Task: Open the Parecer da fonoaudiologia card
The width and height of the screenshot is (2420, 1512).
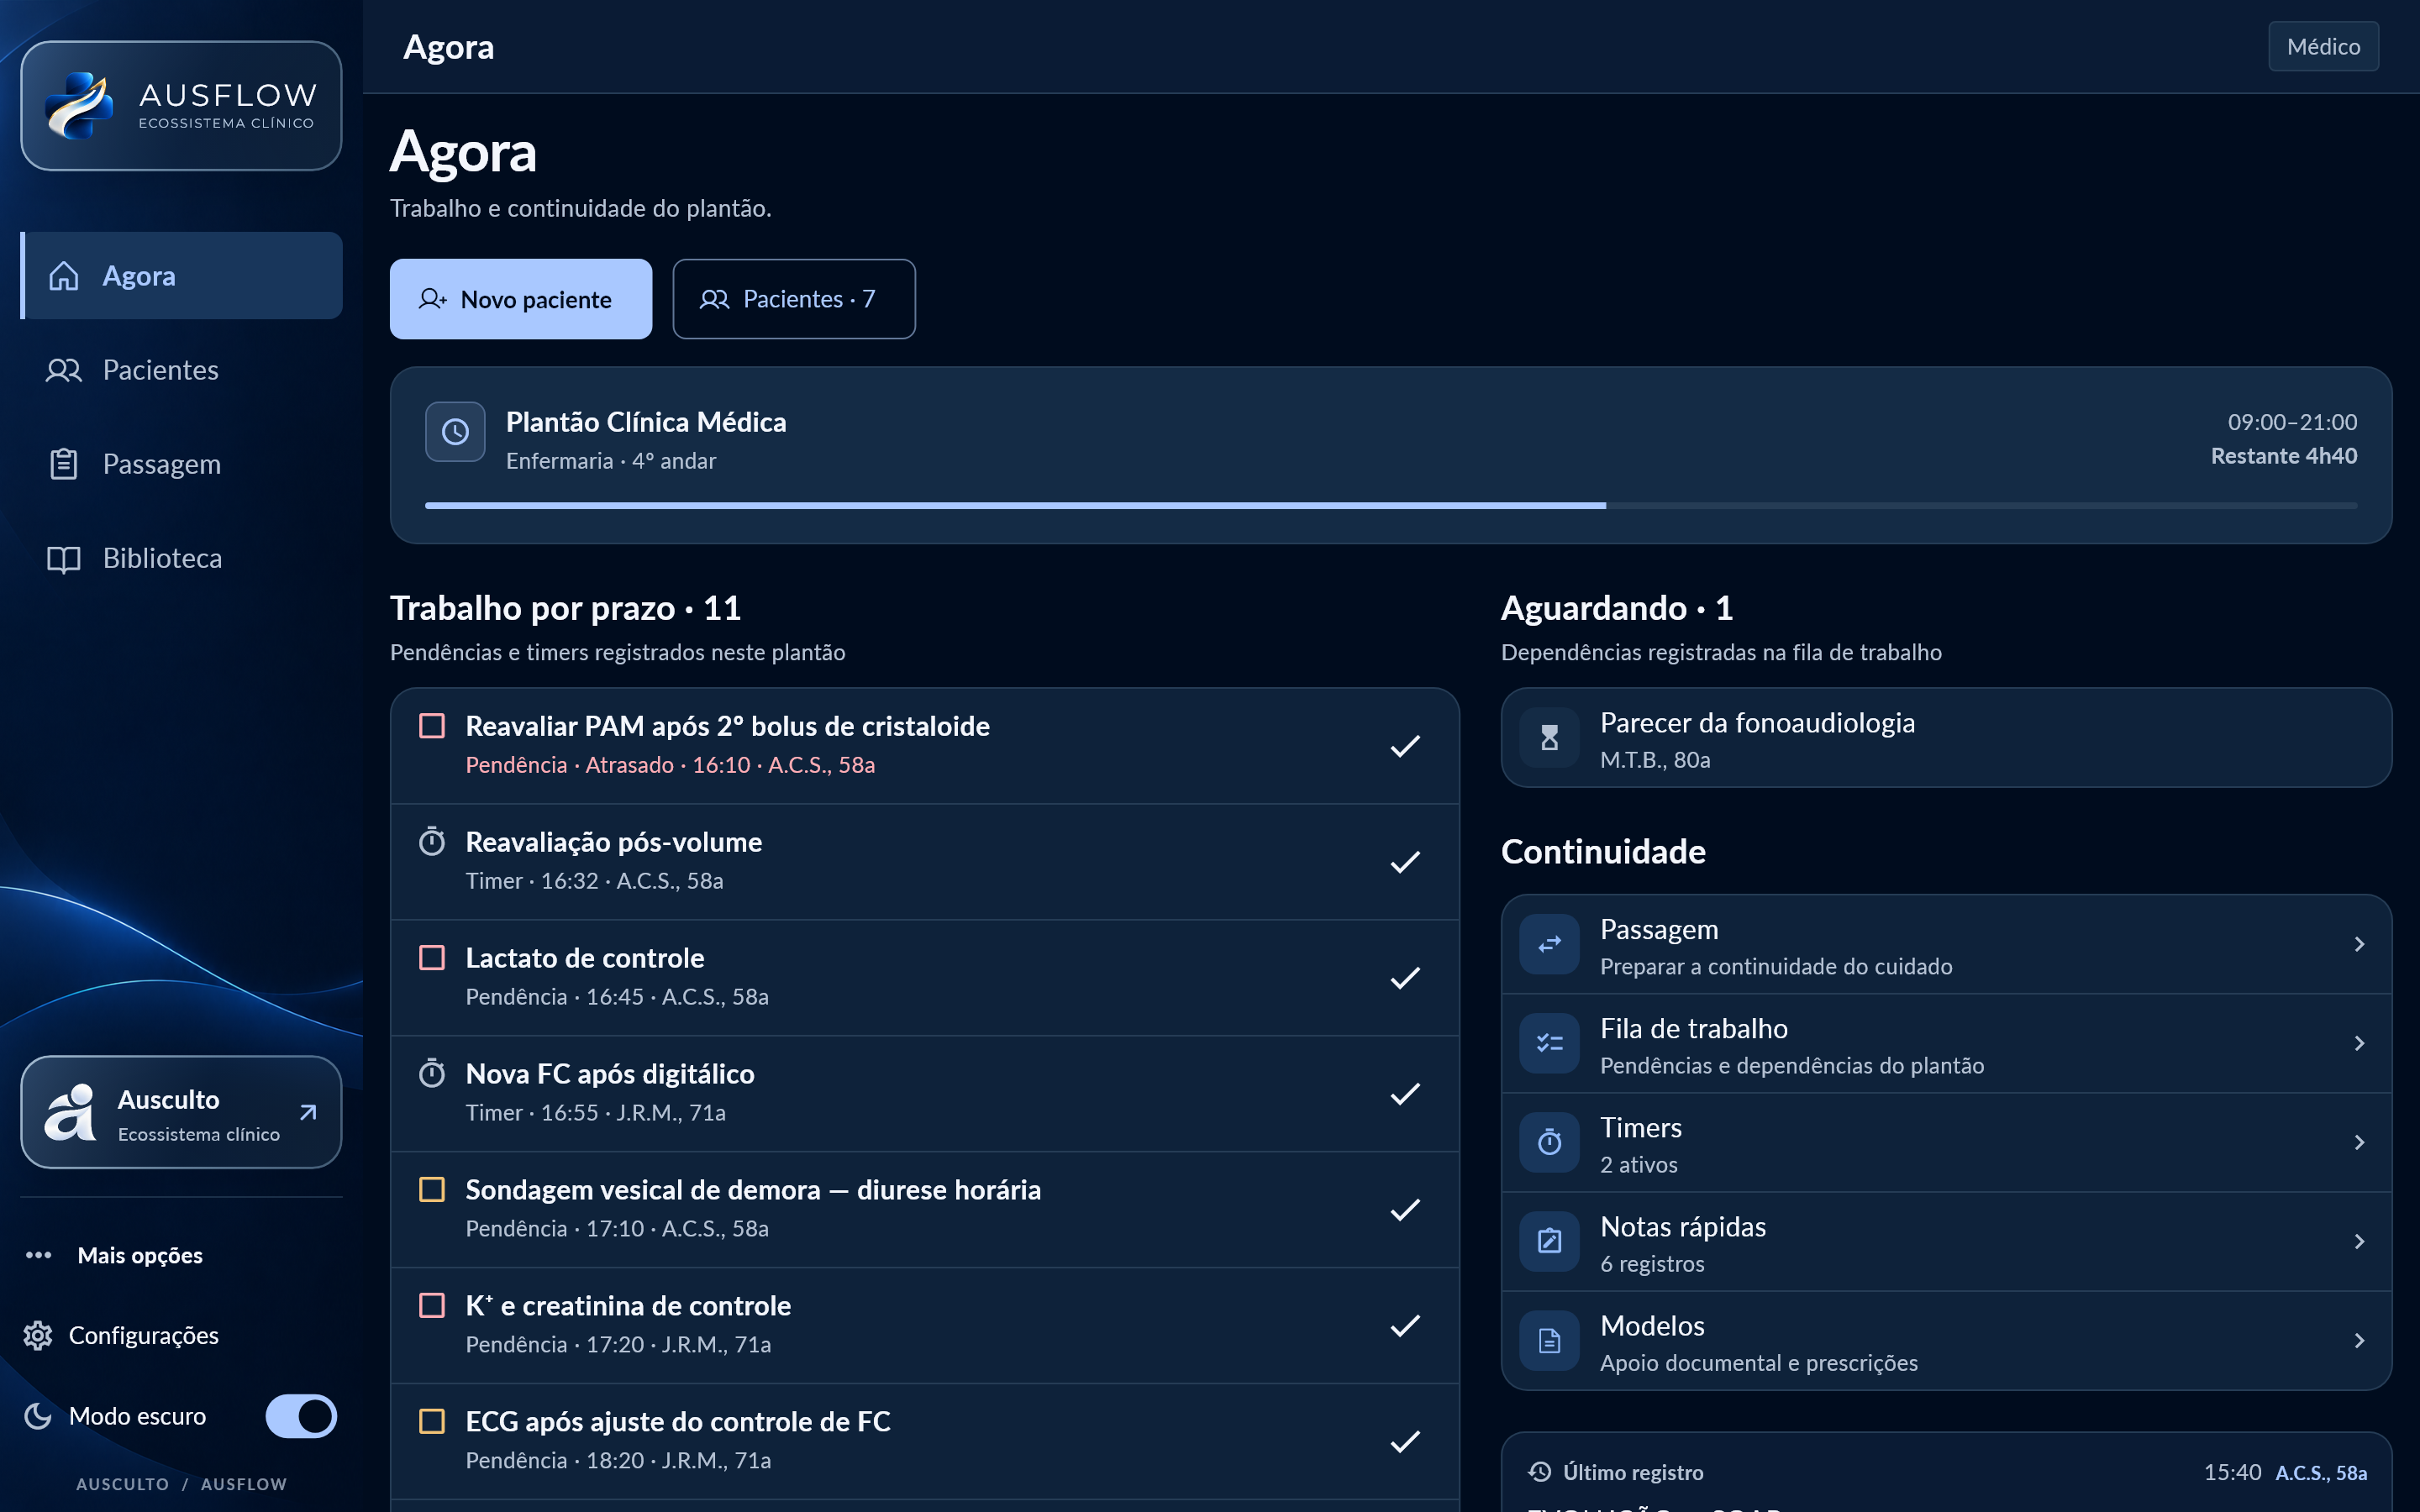Action: coord(1946,738)
